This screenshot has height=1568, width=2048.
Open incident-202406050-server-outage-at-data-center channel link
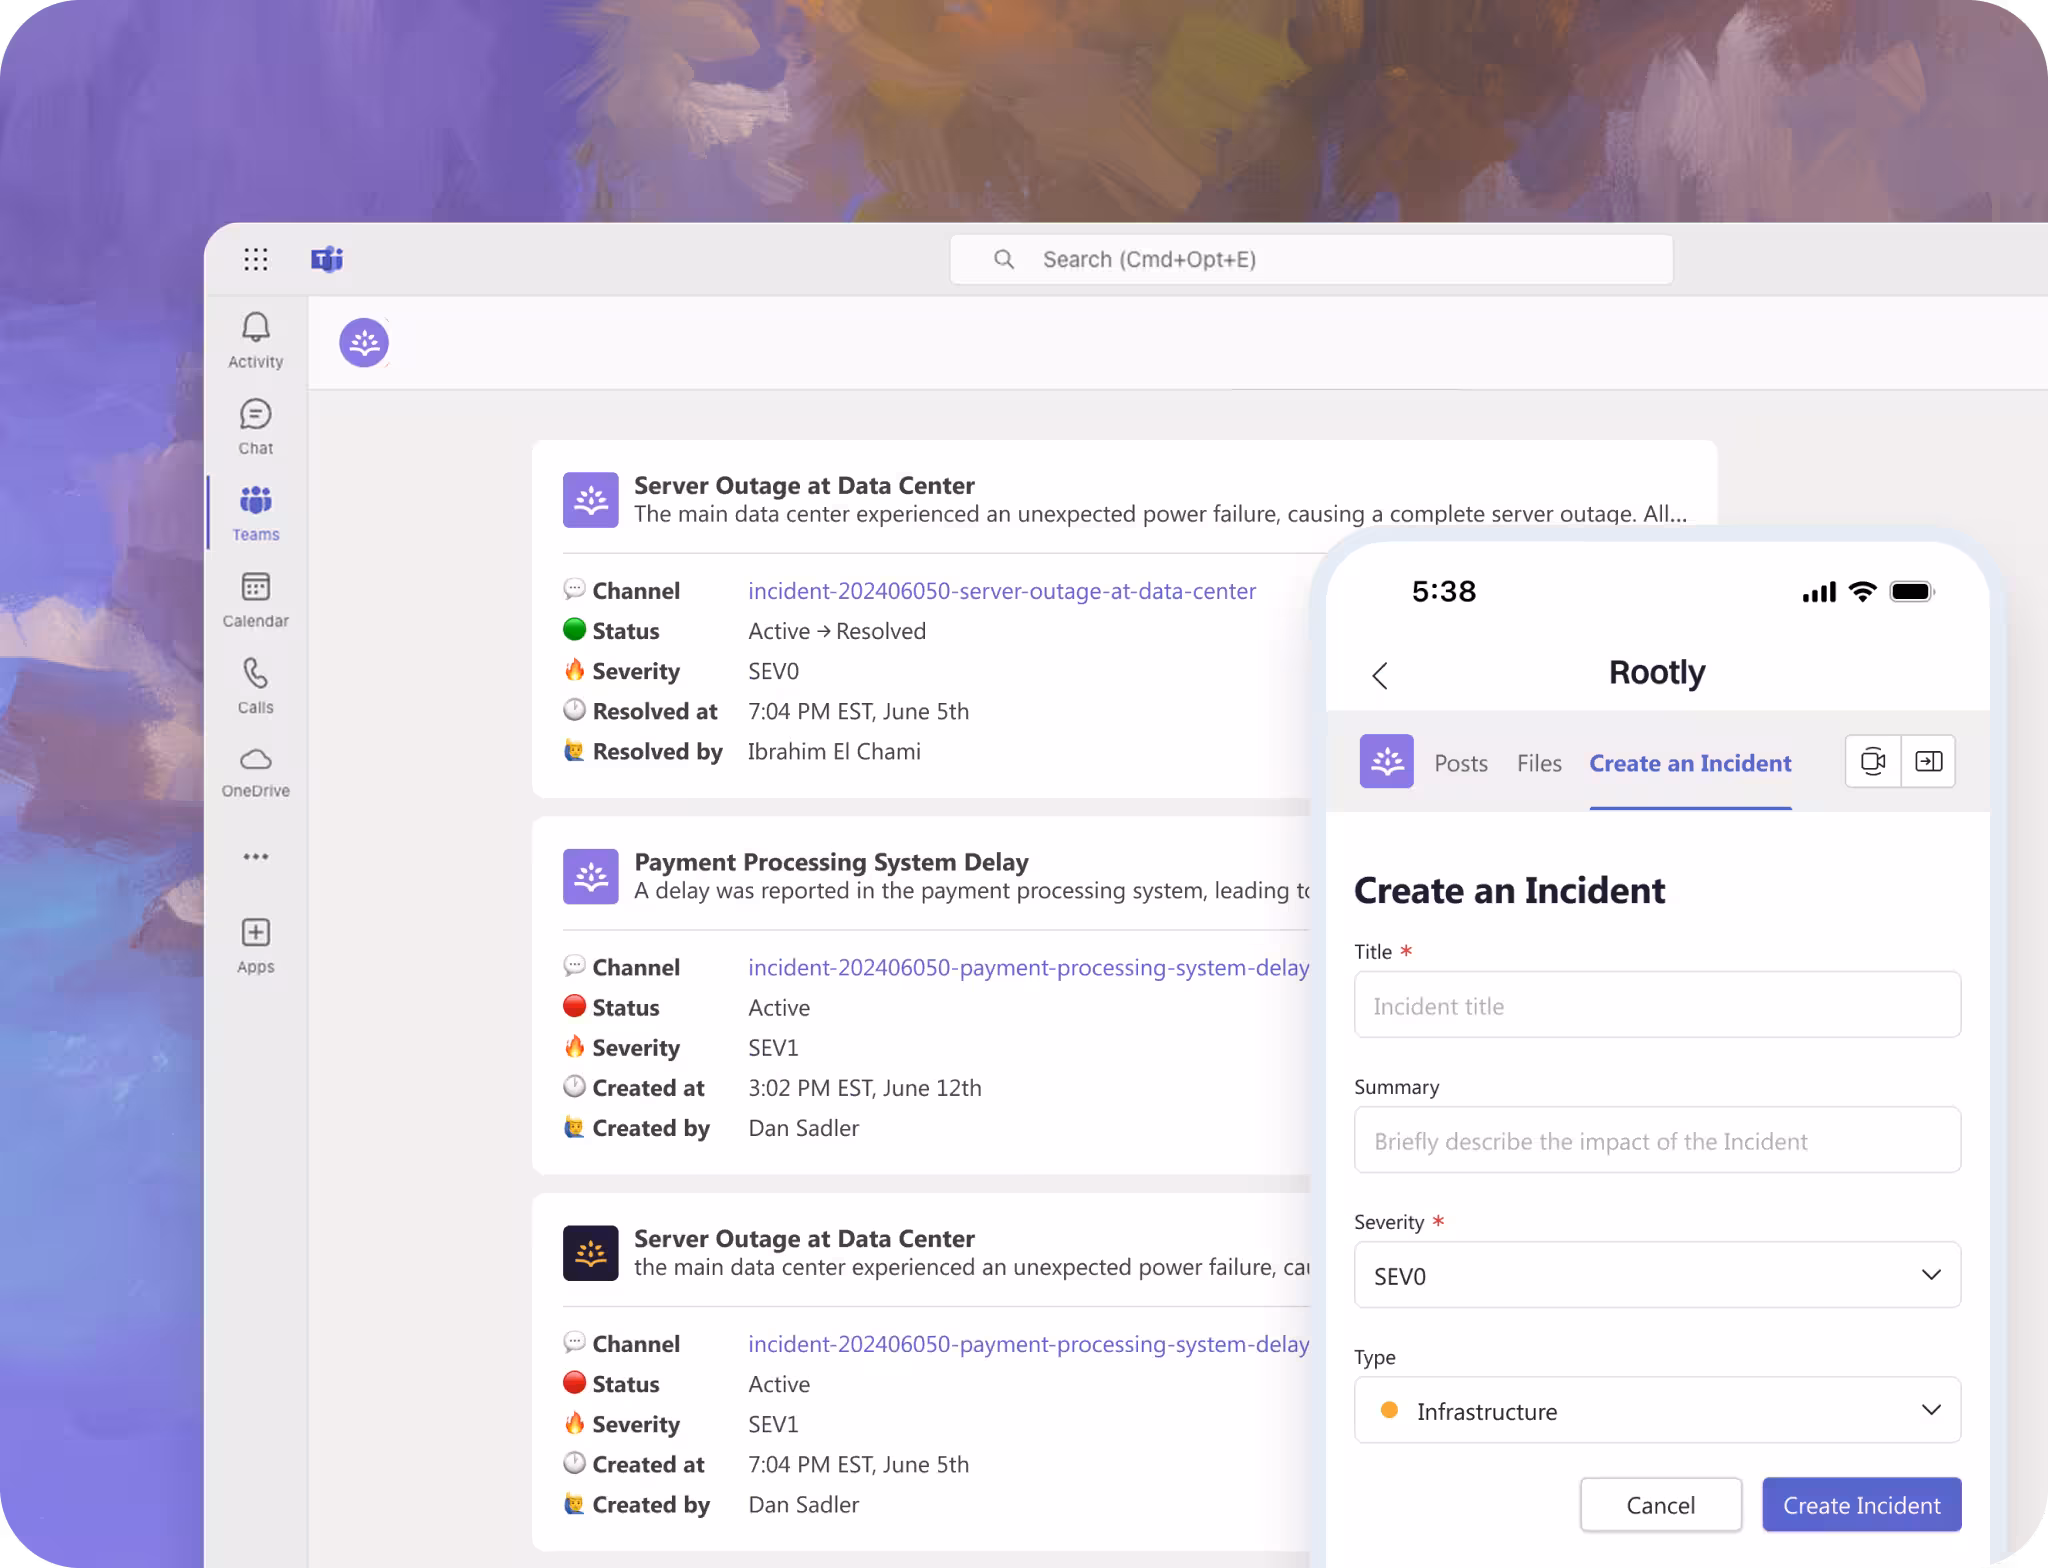[1002, 591]
